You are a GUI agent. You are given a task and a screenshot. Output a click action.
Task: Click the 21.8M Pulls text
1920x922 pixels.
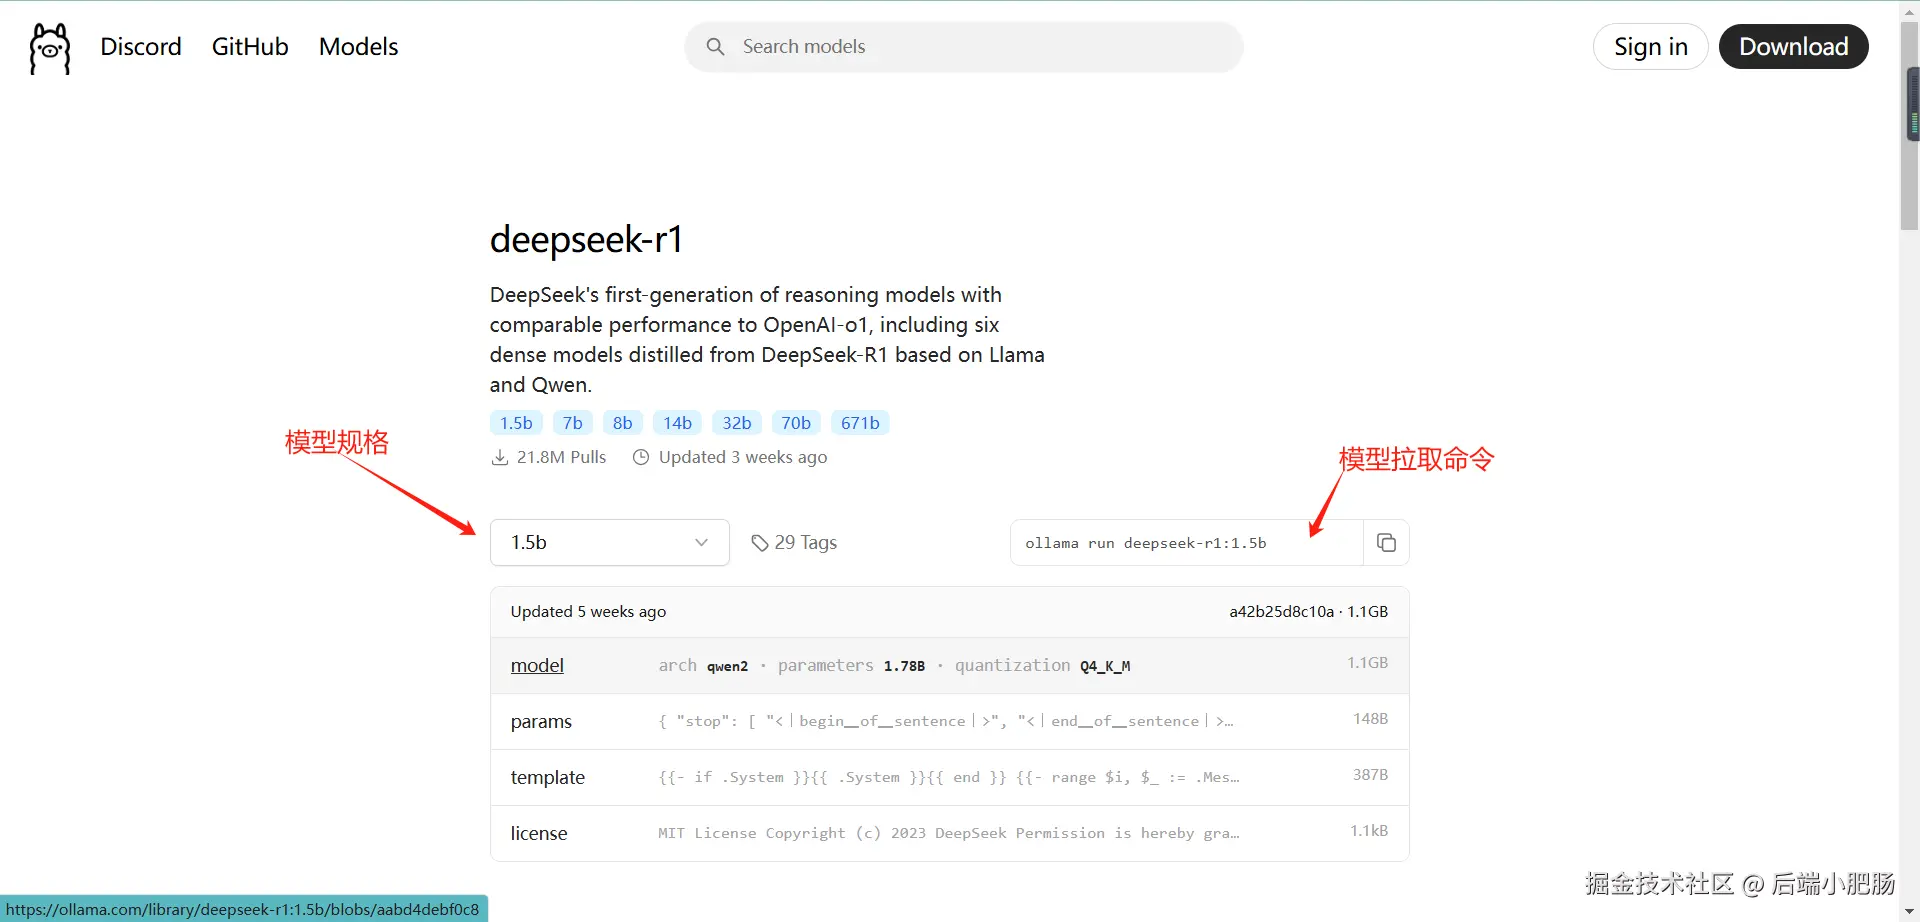click(x=561, y=457)
